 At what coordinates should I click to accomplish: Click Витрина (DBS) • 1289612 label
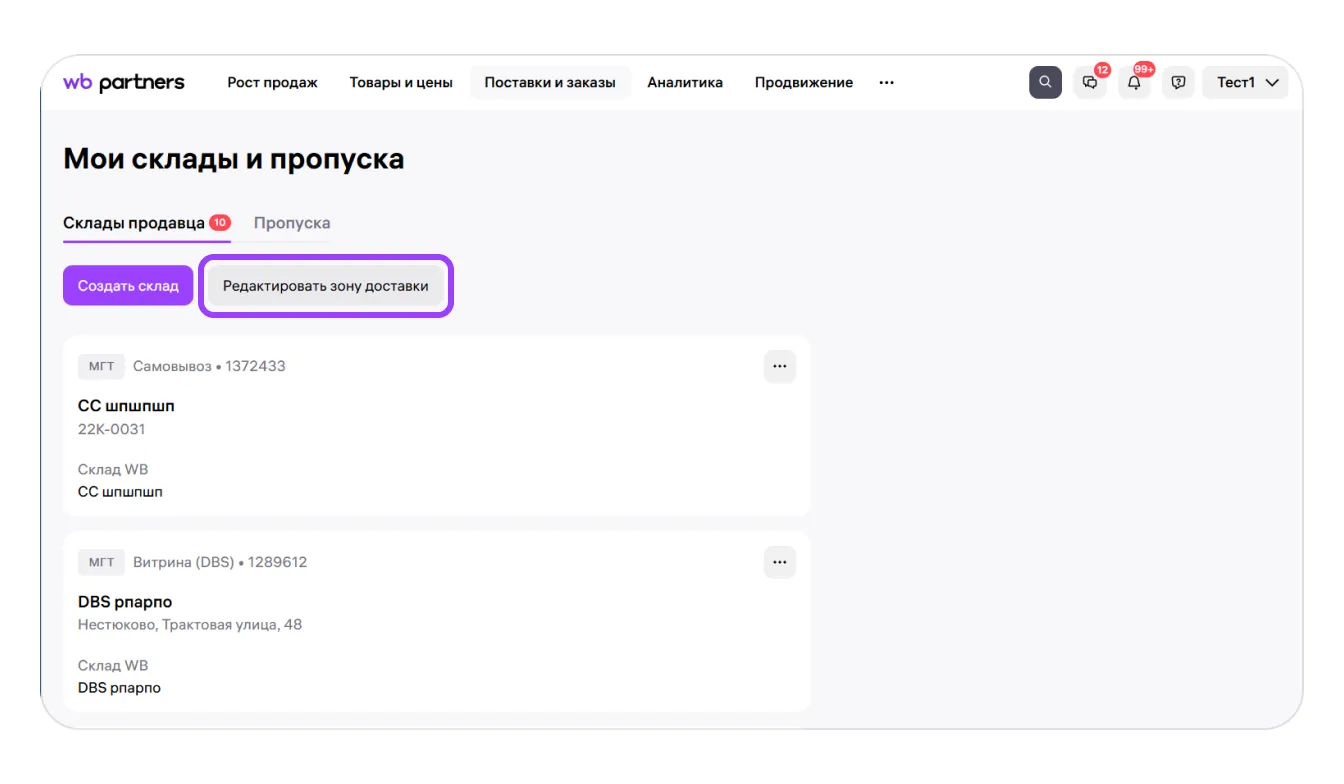tap(220, 563)
